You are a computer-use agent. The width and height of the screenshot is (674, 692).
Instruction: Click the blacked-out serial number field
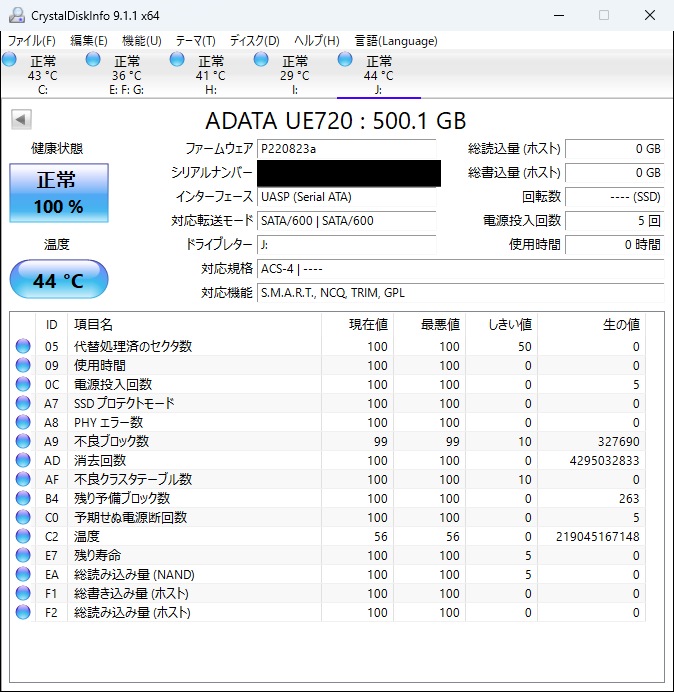349,173
